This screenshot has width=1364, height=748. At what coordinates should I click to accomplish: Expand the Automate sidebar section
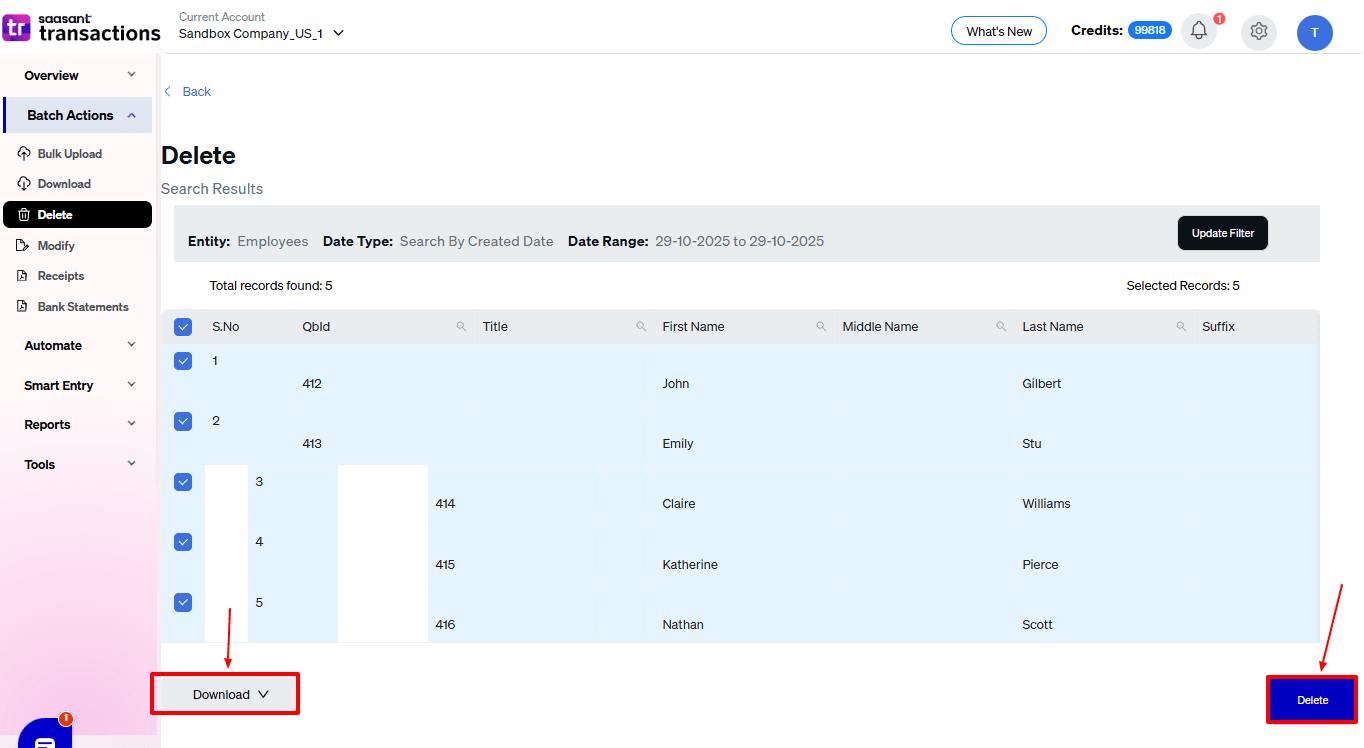[80, 345]
